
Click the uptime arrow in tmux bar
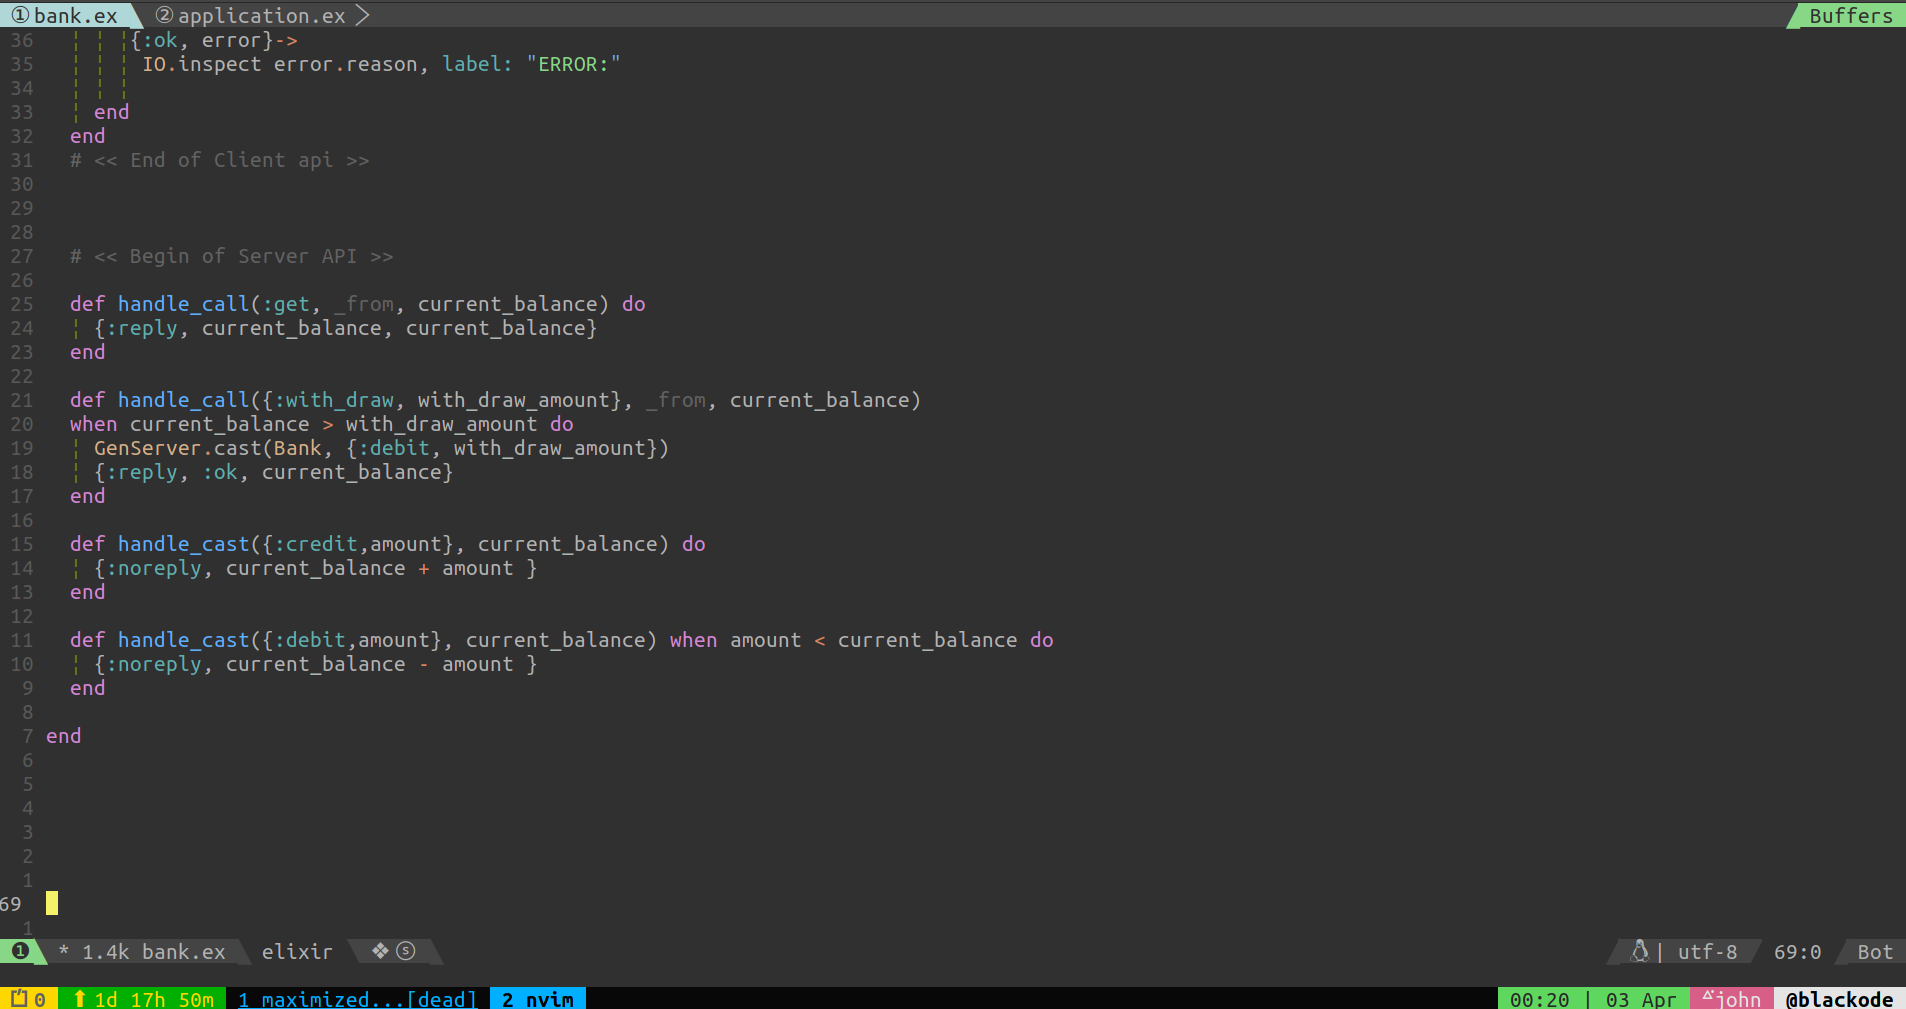(80, 999)
